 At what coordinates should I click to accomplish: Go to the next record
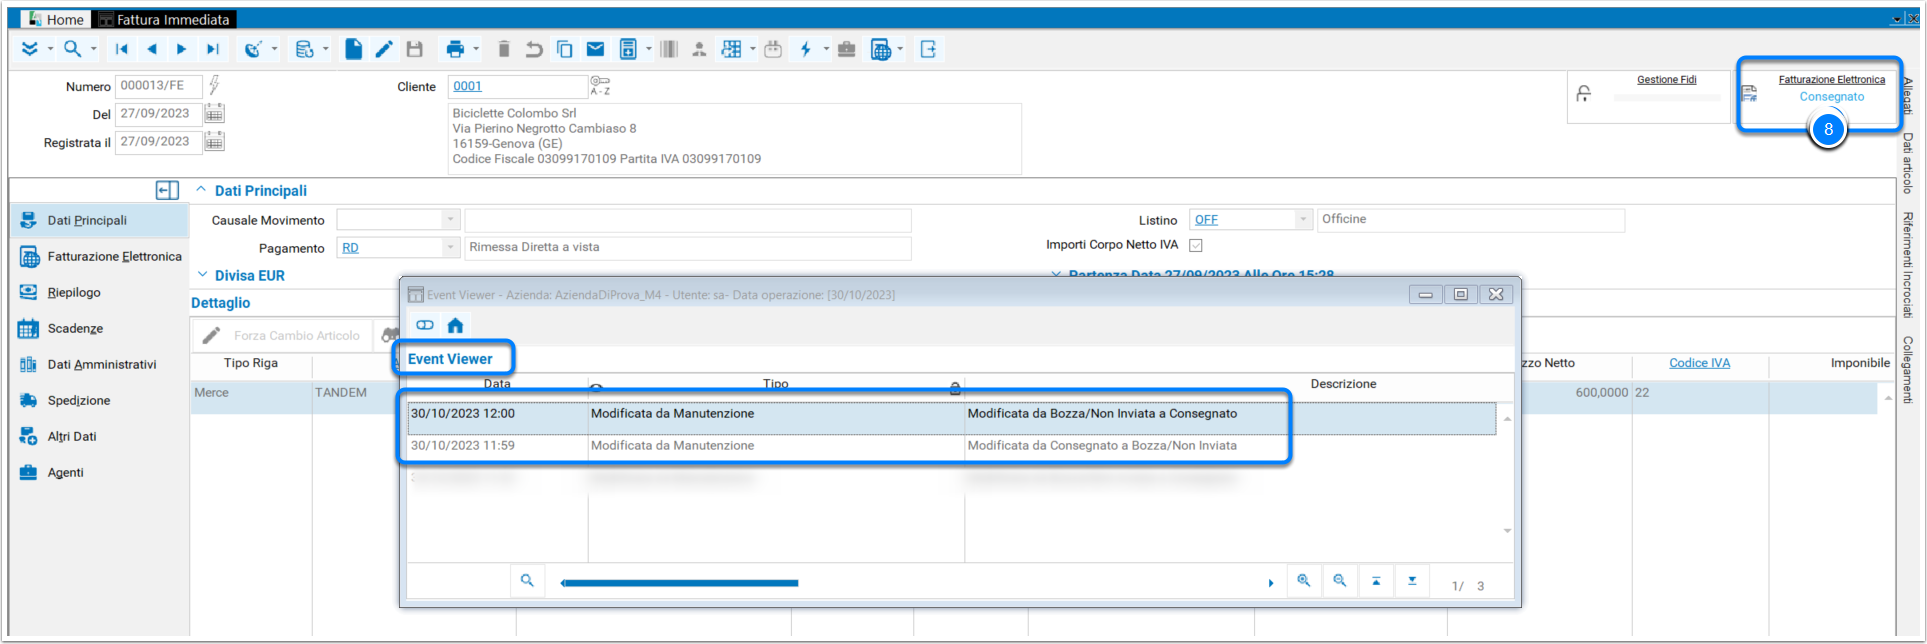[181, 49]
